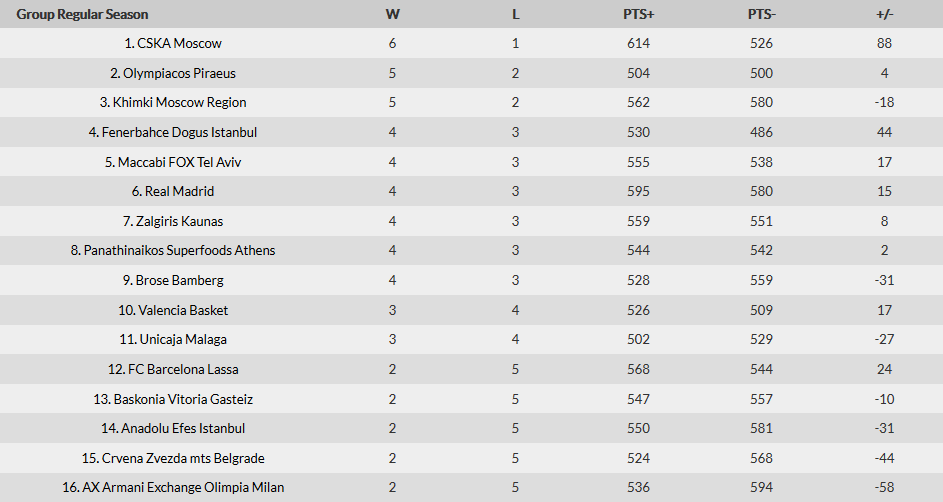The height and width of the screenshot is (502, 943).
Task: Open Khimki Moscow Region team page
Action: (x=179, y=102)
